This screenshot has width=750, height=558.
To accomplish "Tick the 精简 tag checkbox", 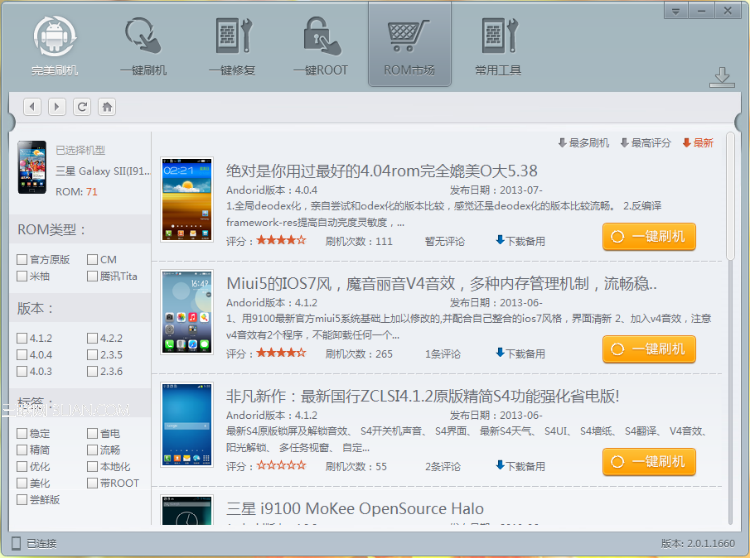I will point(22,450).
